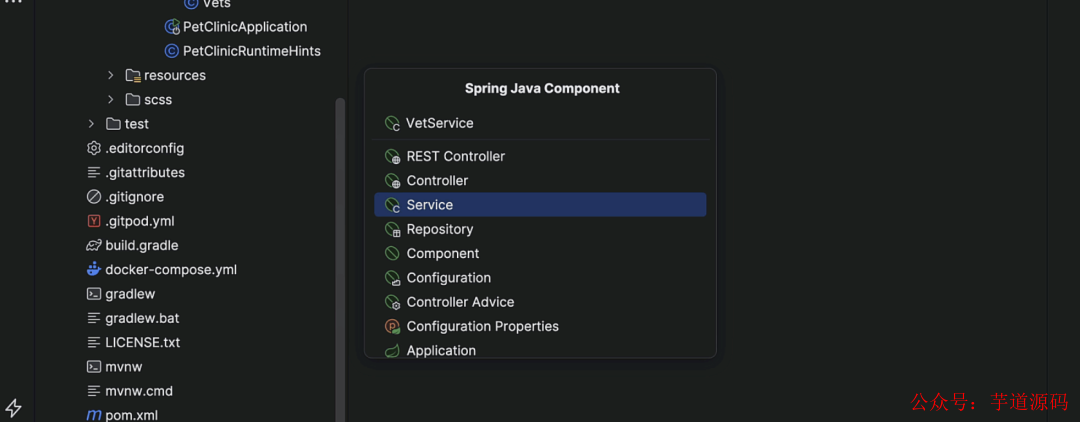Click the Repository component icon
This screenshot has width=1080, height=422.
392,229
